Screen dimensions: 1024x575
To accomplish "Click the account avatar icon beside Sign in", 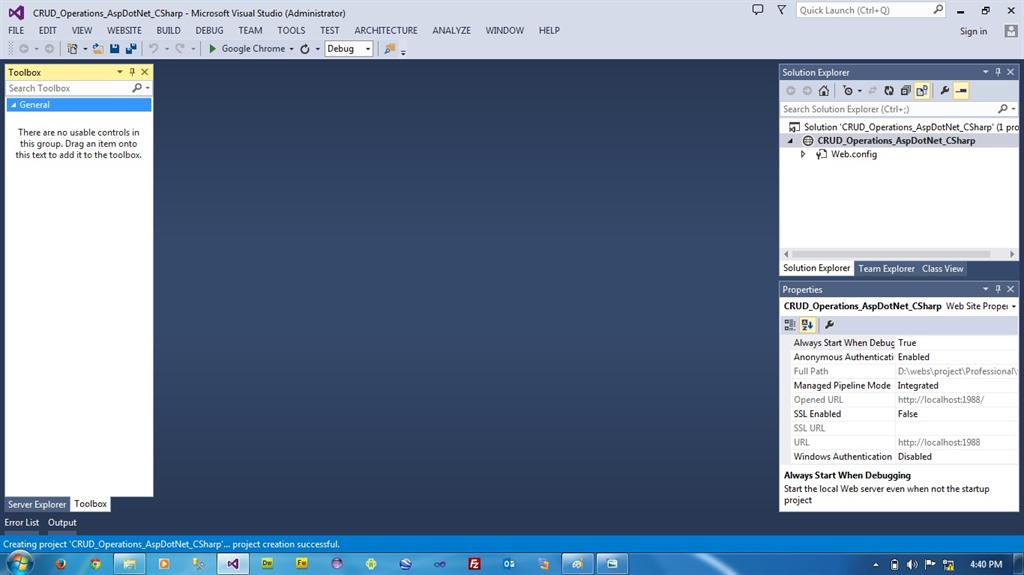I will pos(1010,31).
